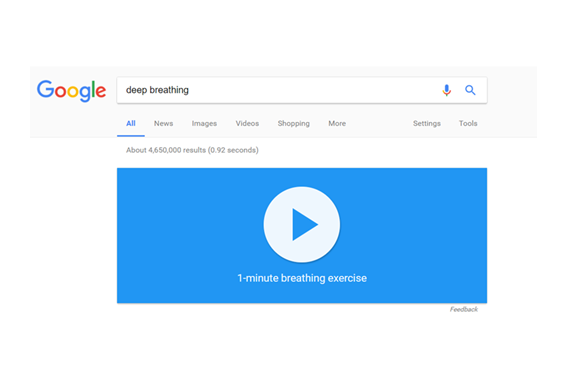Select the All results tab
Screen dimensions: 567x378
click(131, 123)
